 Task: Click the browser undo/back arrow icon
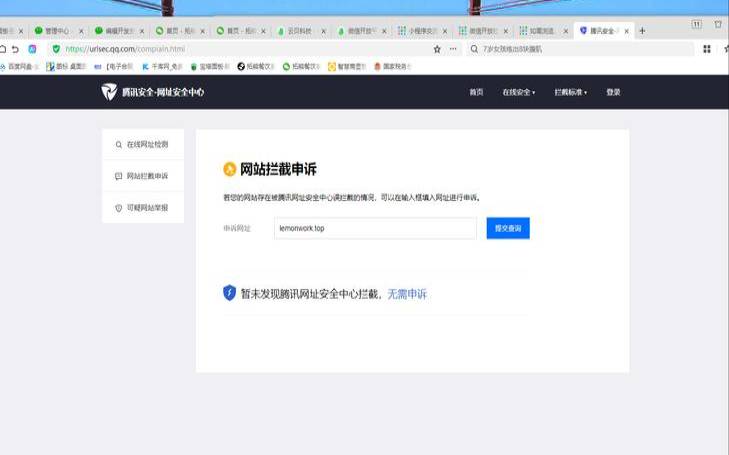point(15,49)
